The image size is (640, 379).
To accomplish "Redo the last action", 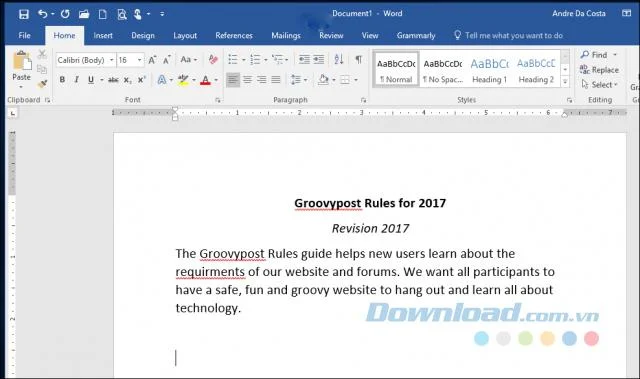I will click(x=65, y=14).
